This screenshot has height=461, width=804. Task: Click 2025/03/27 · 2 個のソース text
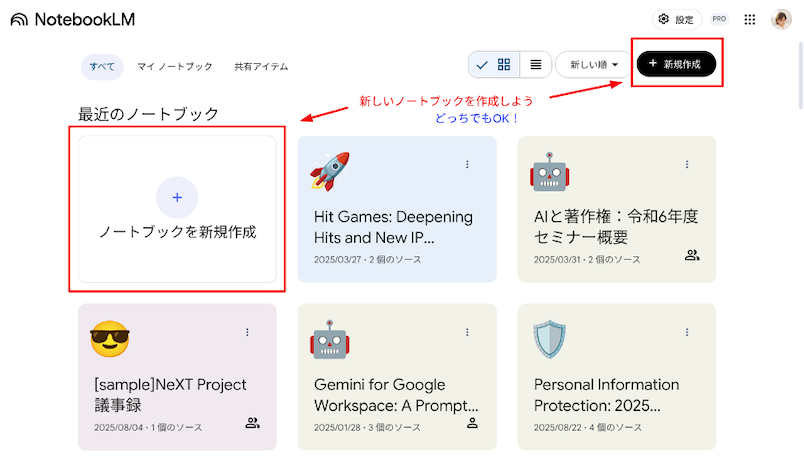pos(368,260)
